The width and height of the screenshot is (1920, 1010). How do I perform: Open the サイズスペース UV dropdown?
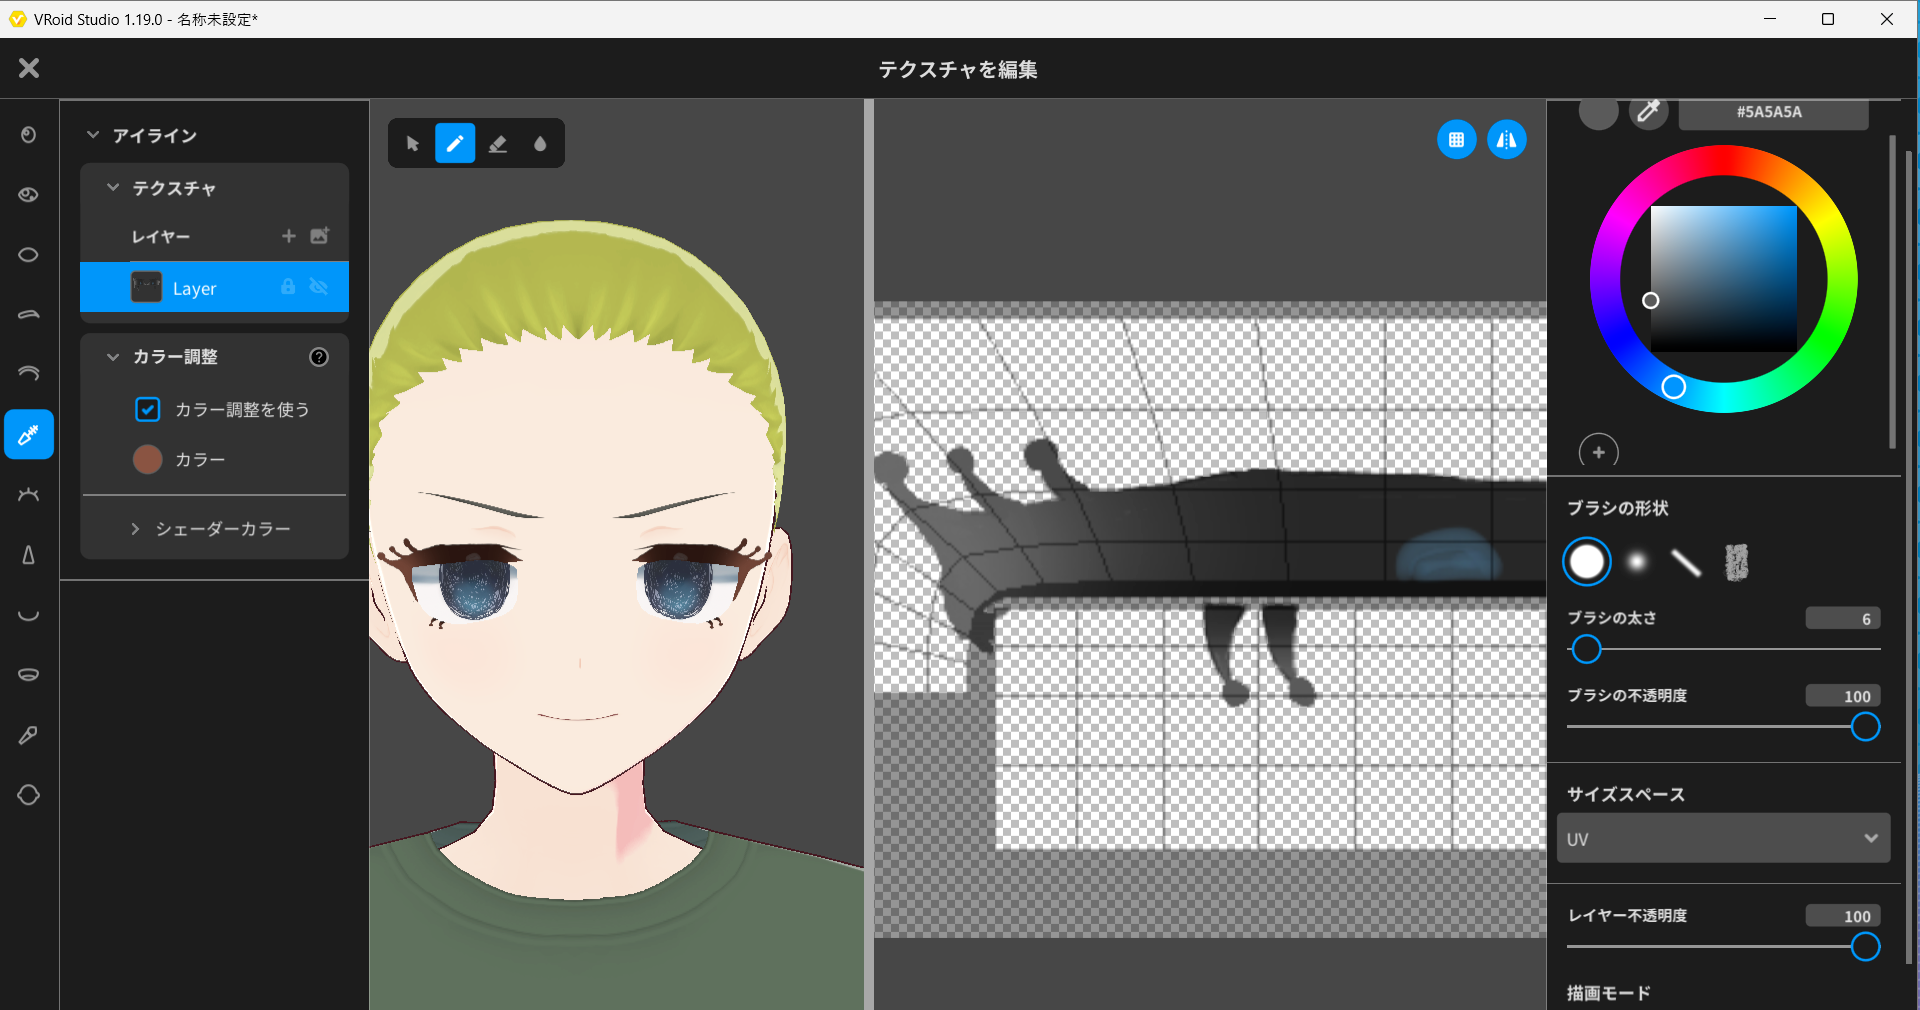(1723, 839)
